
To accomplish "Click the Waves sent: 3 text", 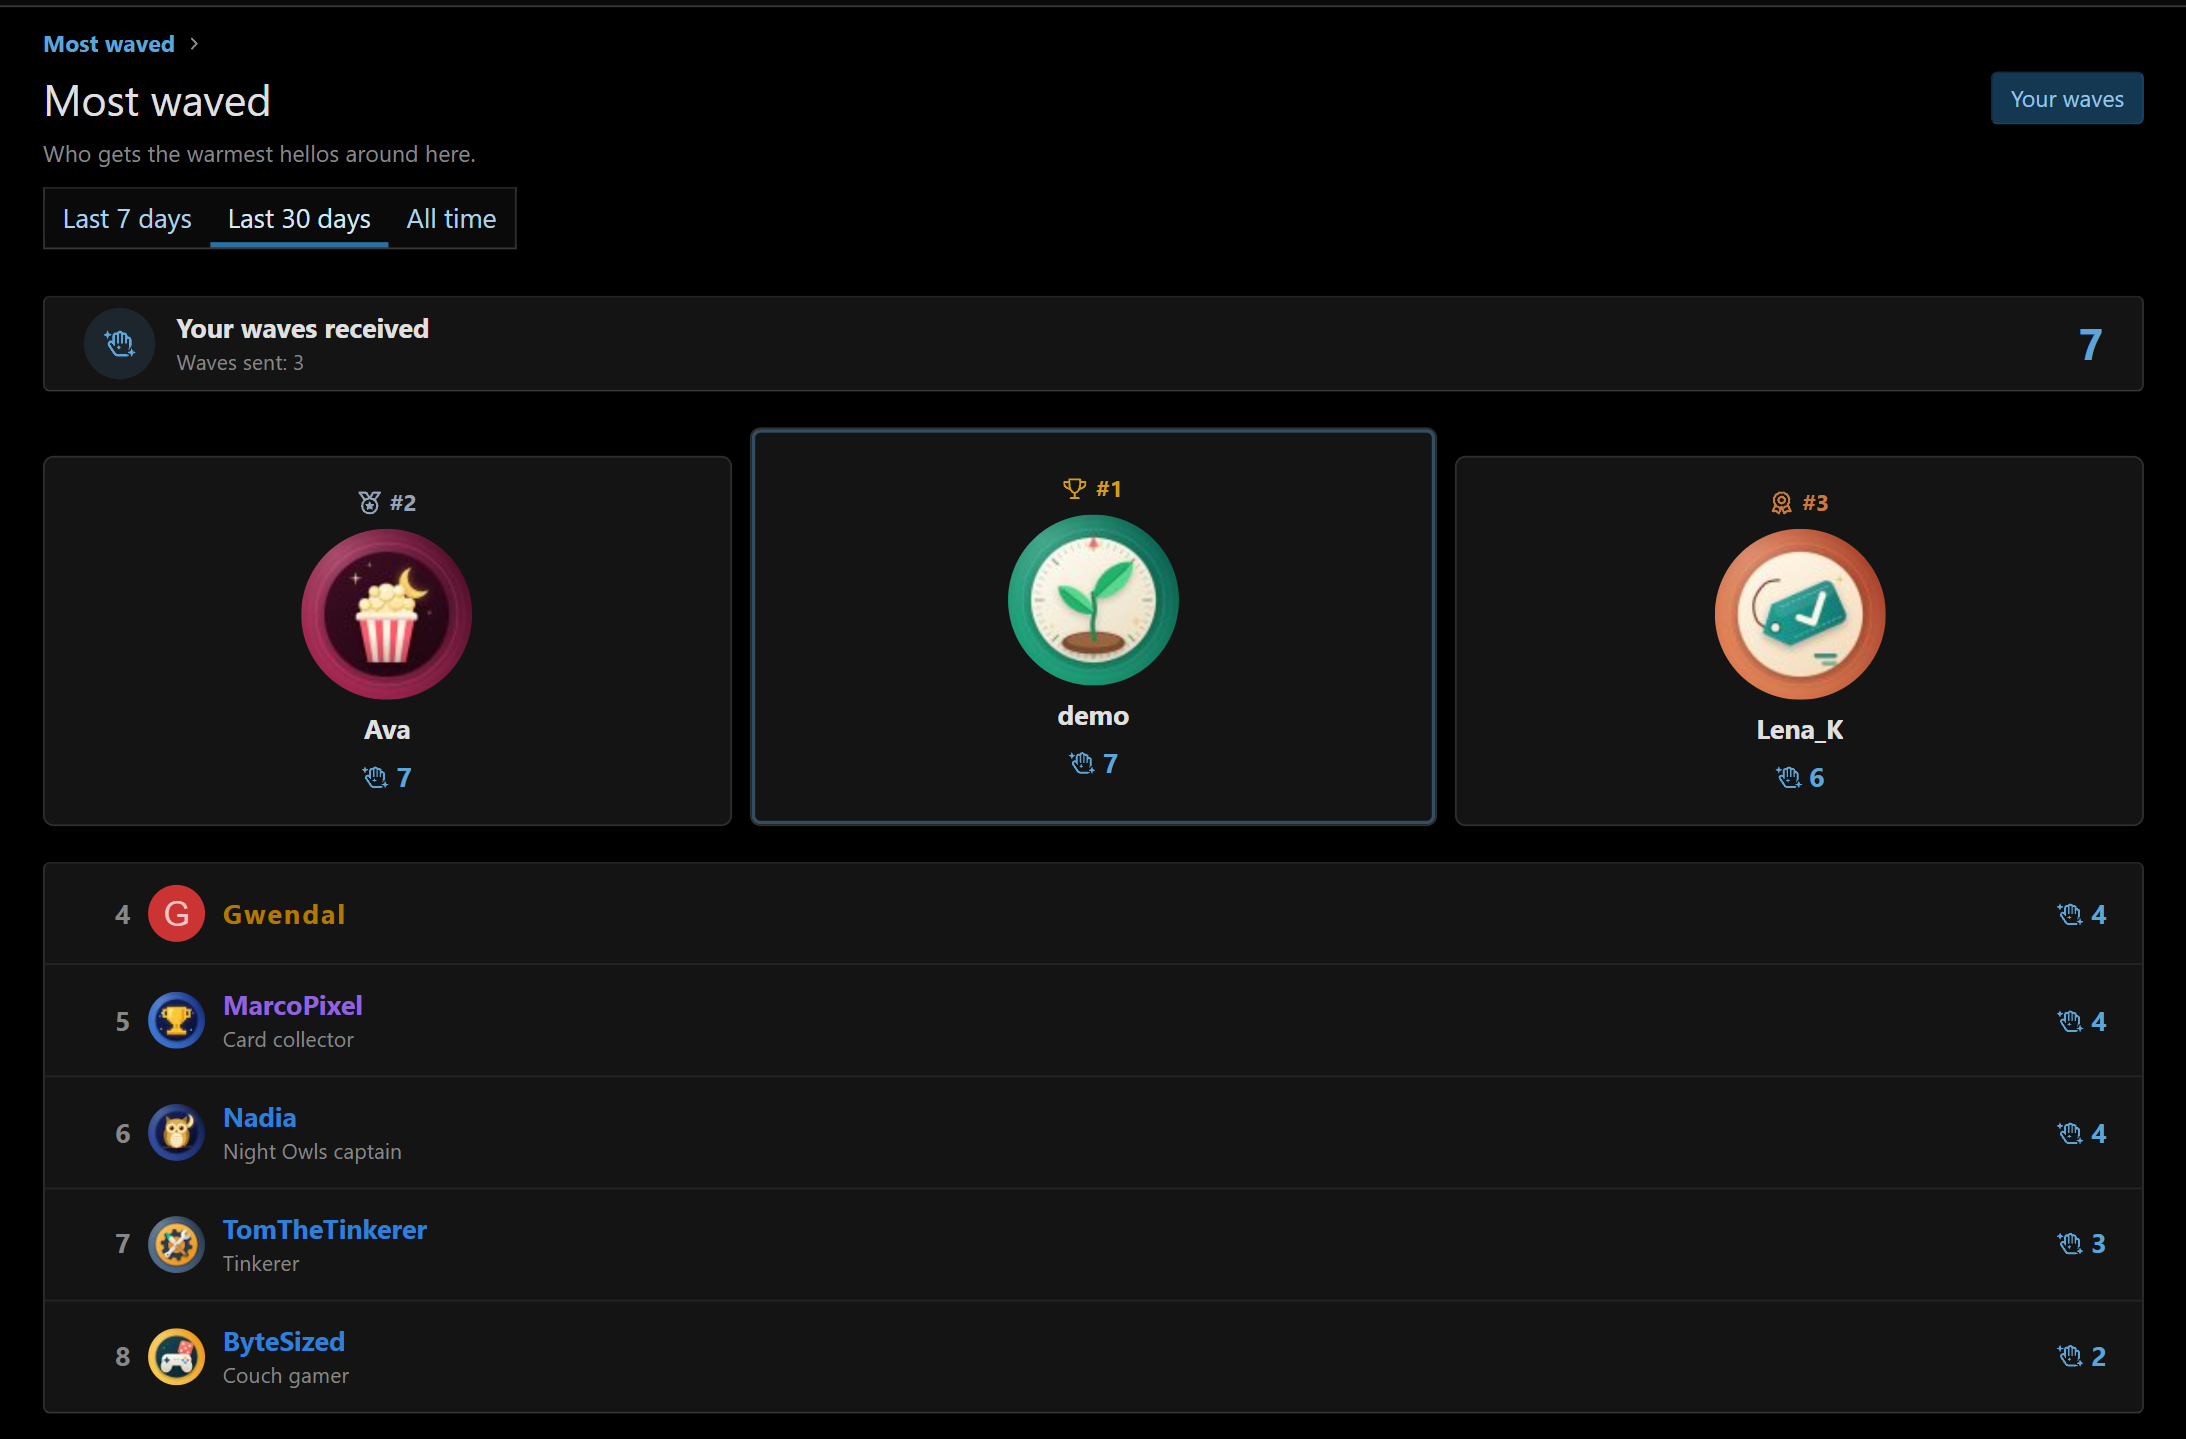I will tap(240, 363).
